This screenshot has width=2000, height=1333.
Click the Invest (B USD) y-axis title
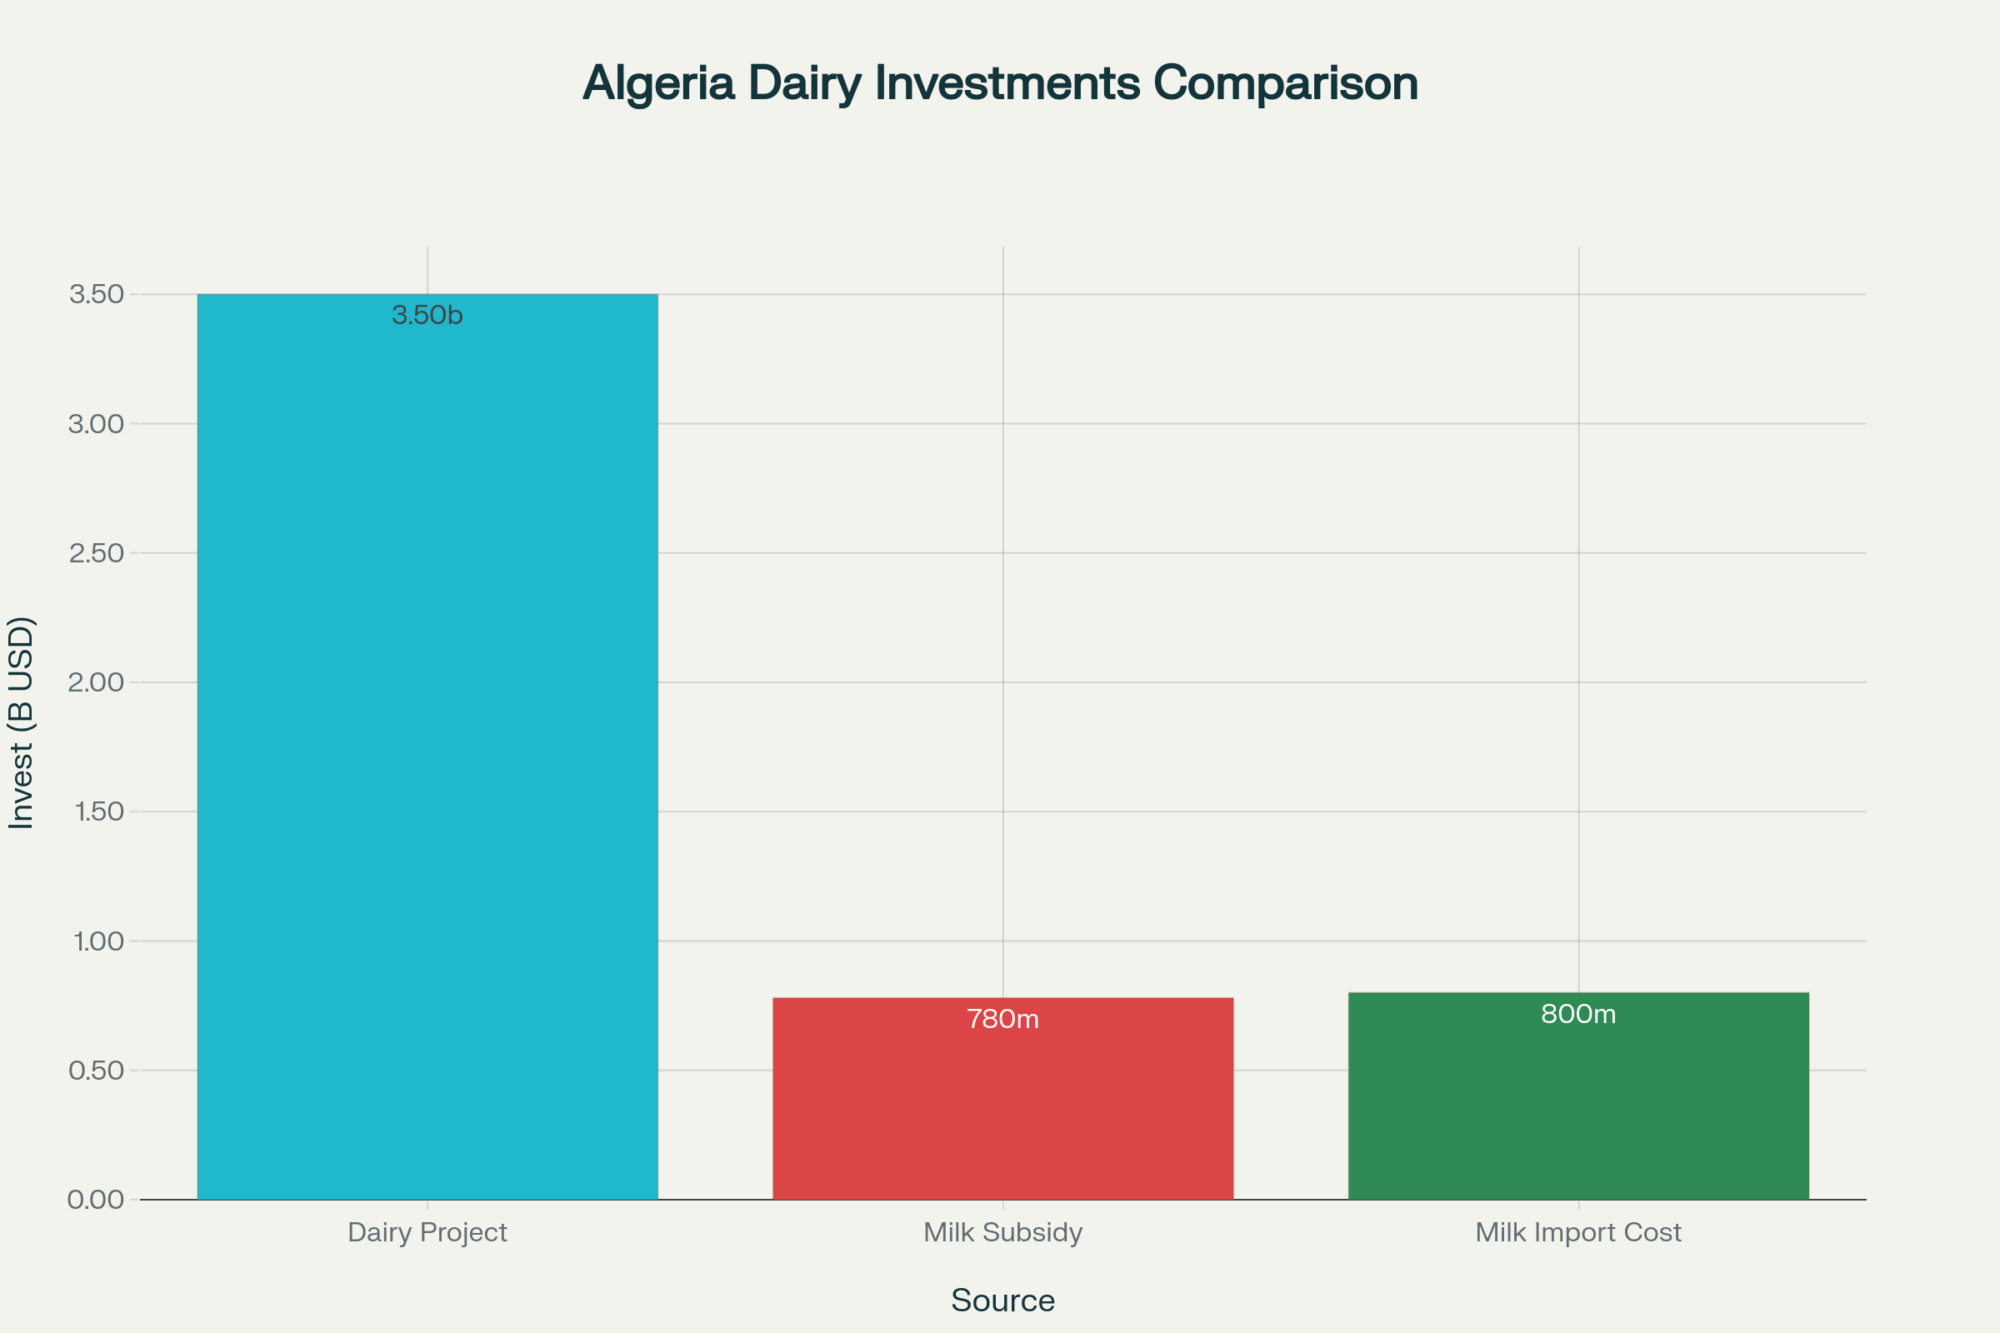pos(22,722)
